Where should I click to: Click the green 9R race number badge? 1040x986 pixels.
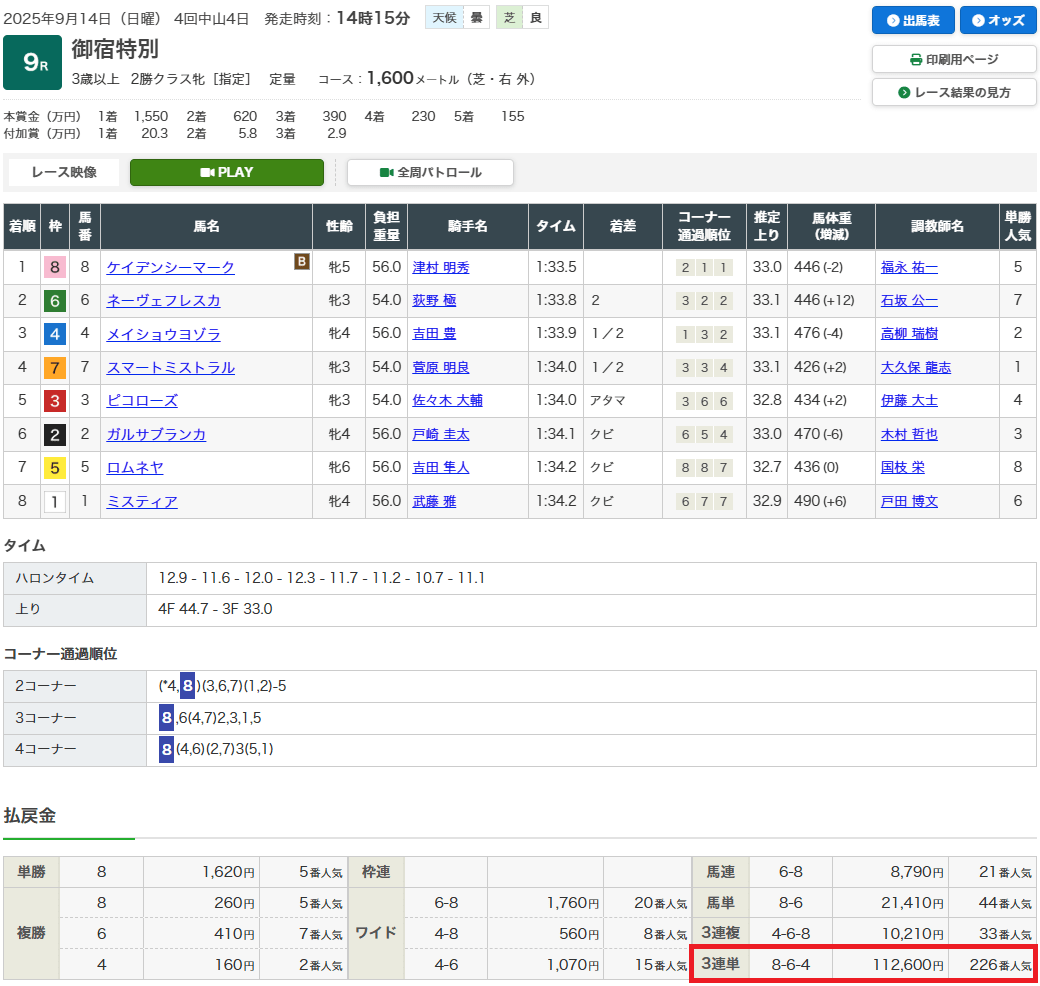(x=32, y=63)
